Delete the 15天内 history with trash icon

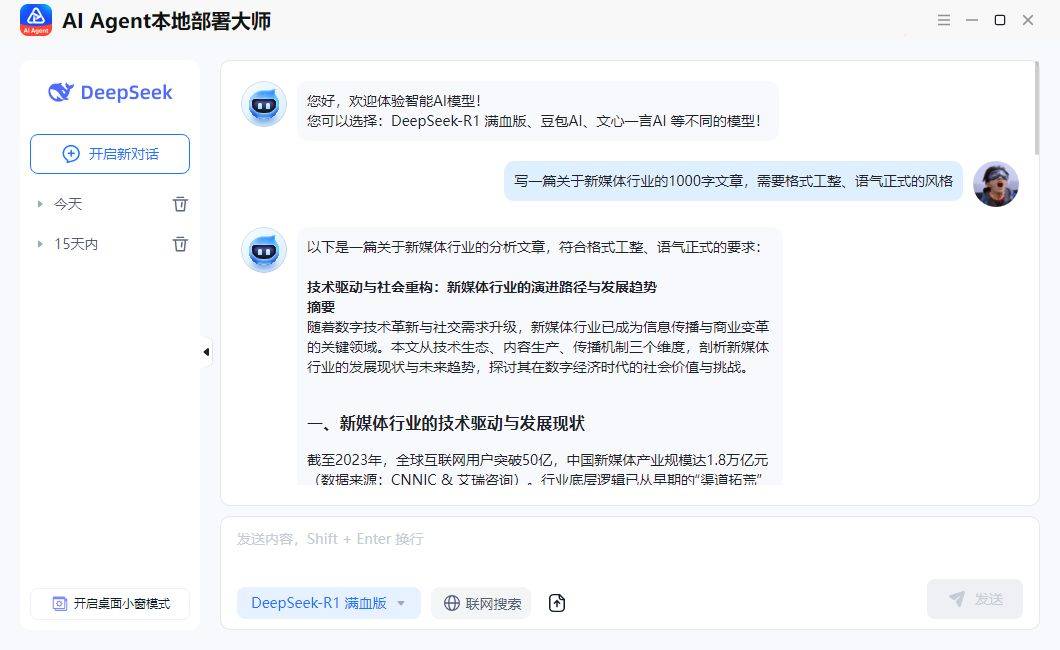click(x=180, y=244)
